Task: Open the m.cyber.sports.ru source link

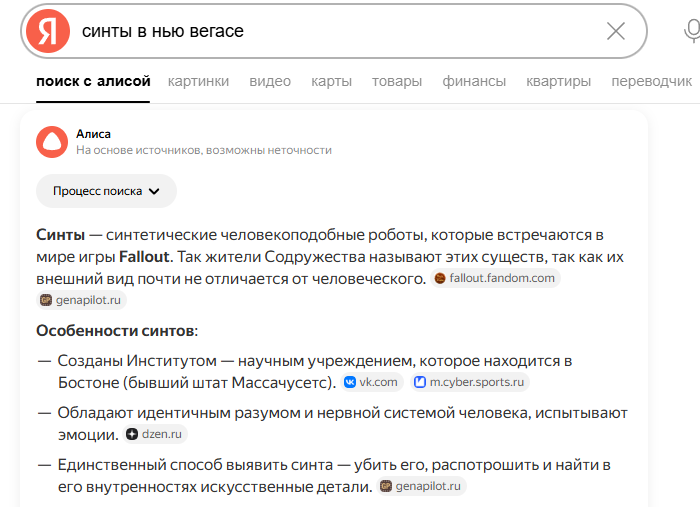Action: (x=470, y=382)
